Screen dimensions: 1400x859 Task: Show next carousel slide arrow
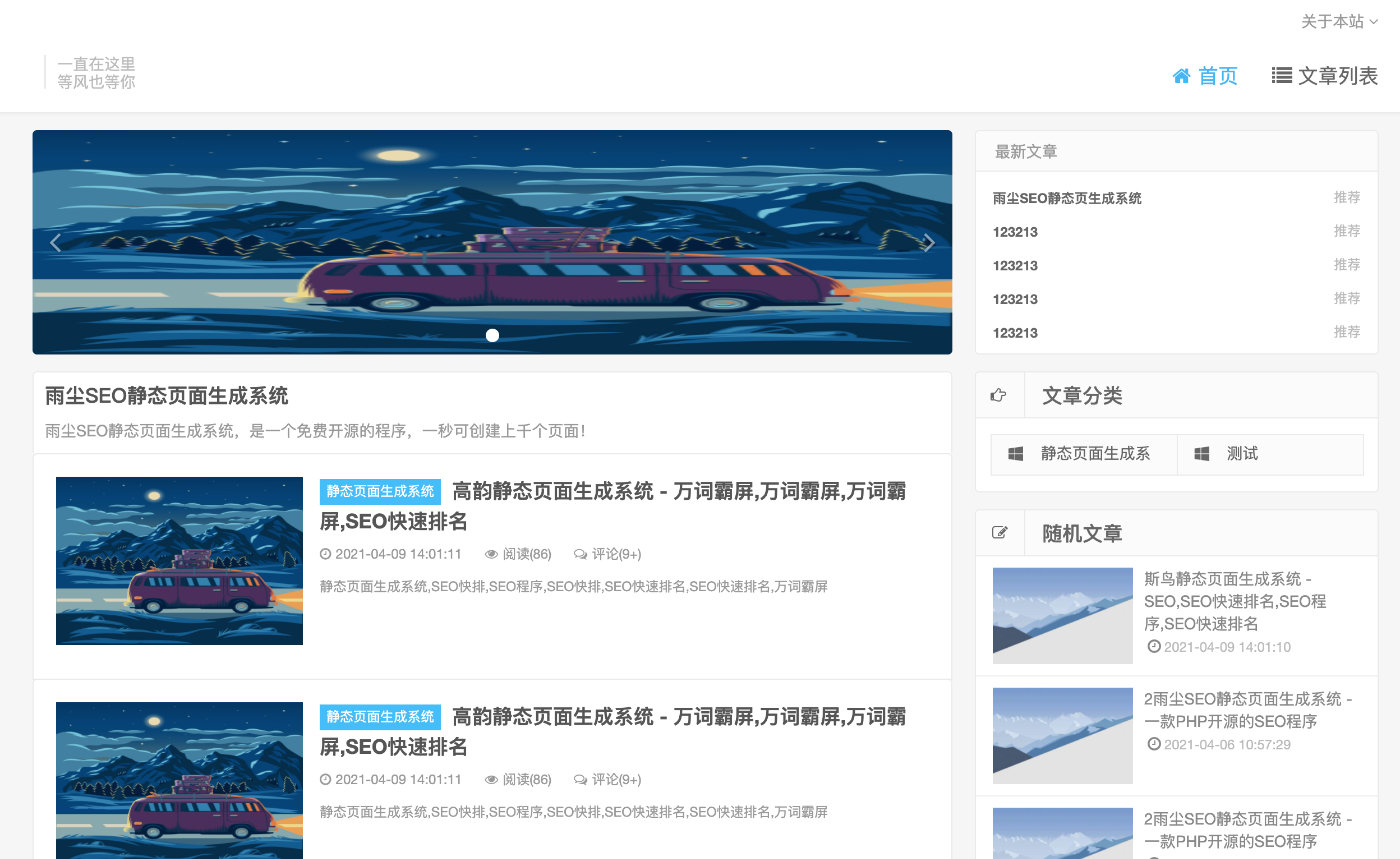coord(928,242)
